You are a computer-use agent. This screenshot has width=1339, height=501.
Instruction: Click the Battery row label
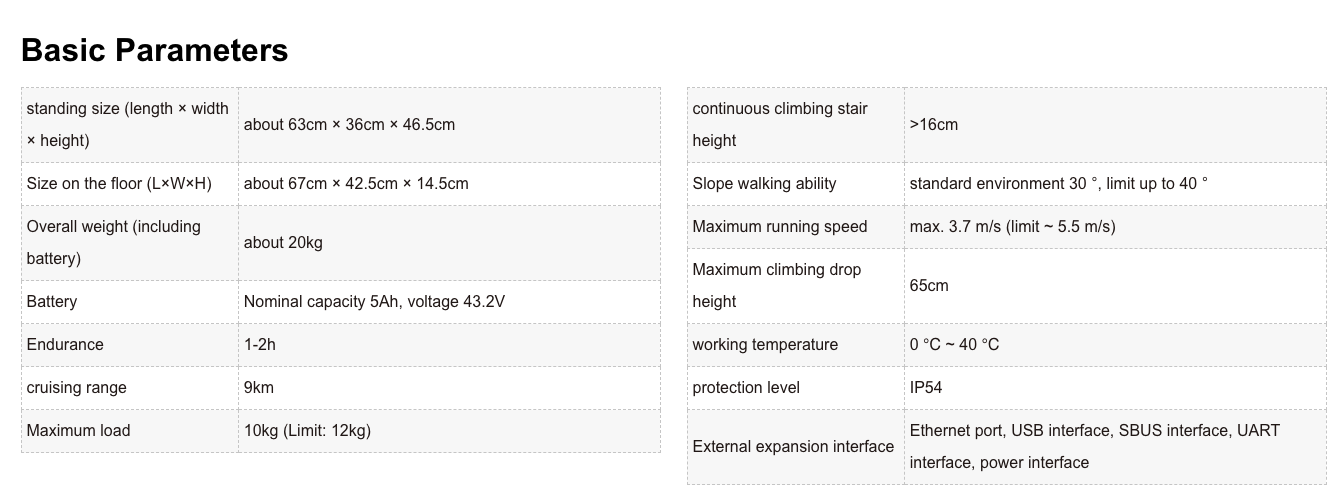pyautogui.click(x=52, y=302)
